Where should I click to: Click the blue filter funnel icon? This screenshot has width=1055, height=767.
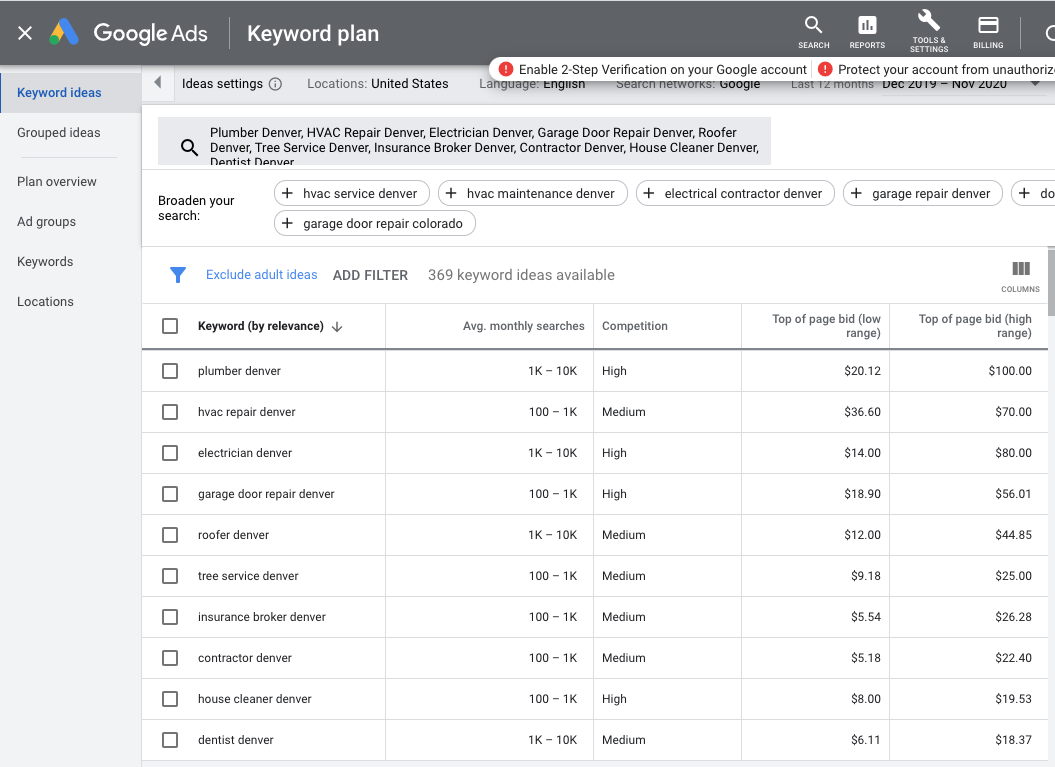(178, 275)
